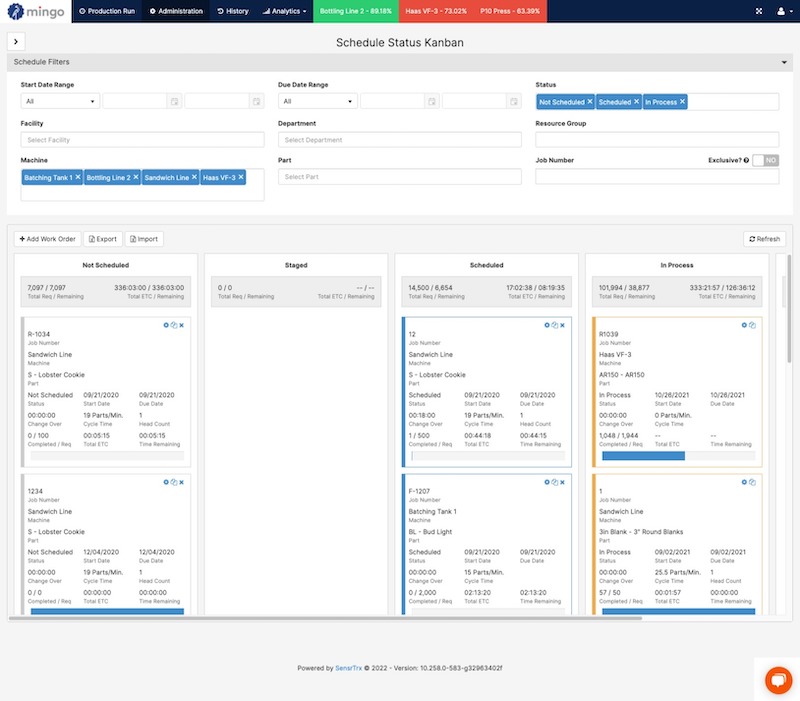
Task: Click fullscreen expand icon in top bar
Action: [x=759, y=11]
